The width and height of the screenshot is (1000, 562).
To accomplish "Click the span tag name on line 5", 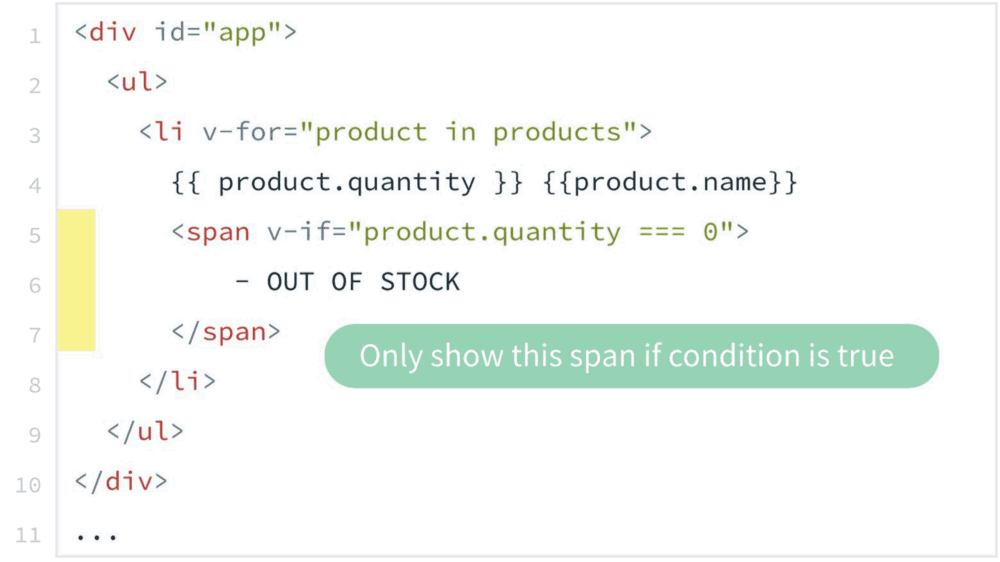I will (218, 232).
